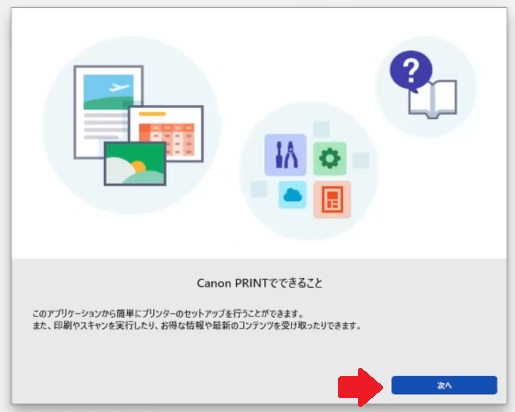Click the red arrow pointing to 次へ
Screen dimensions: 515x412
tap(361, 387)
